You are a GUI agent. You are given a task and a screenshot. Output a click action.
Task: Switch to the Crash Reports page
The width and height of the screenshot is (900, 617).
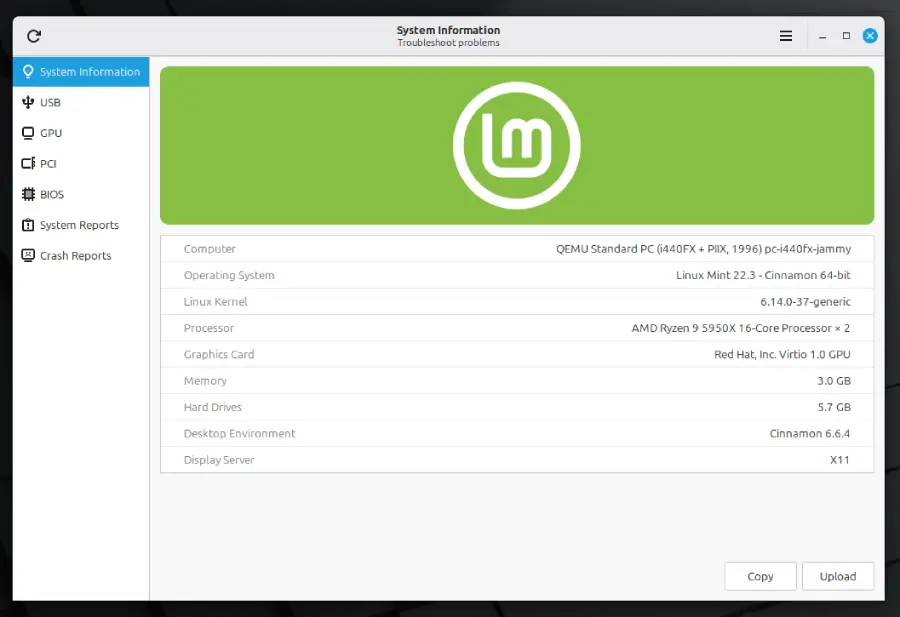(75, 256)
